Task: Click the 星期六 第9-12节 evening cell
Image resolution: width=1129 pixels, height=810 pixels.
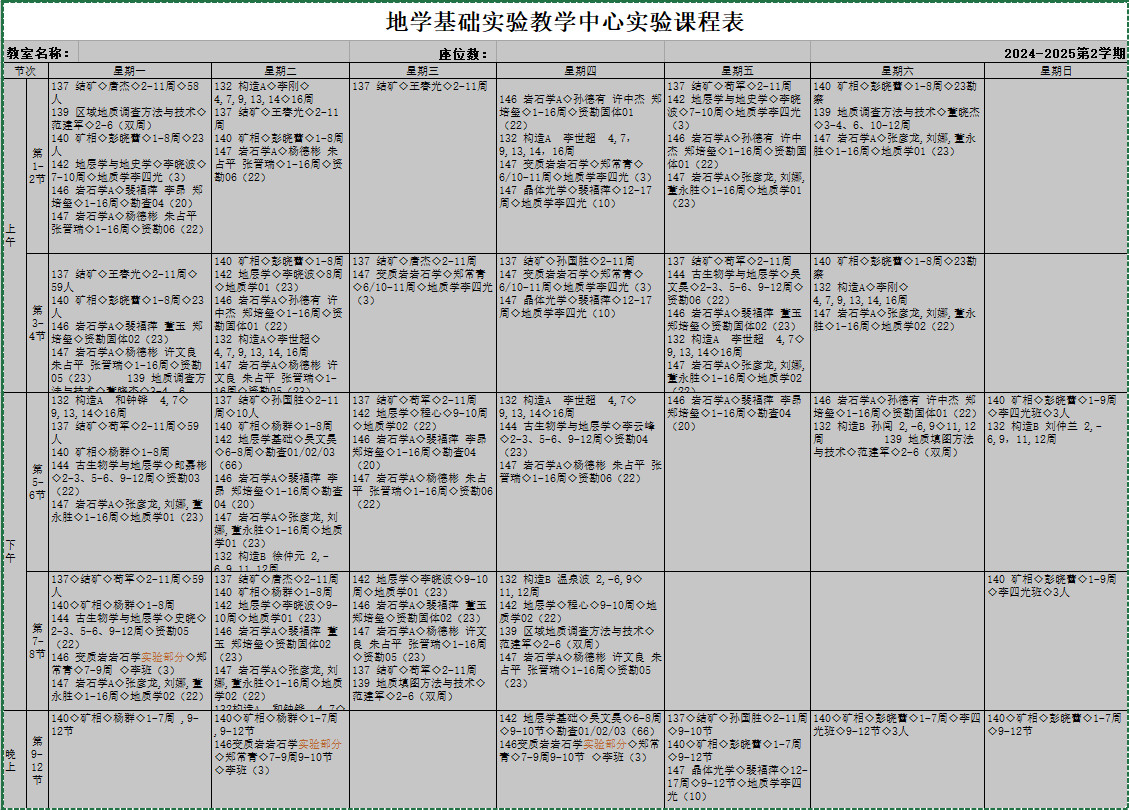Action: tap(897, 759)
